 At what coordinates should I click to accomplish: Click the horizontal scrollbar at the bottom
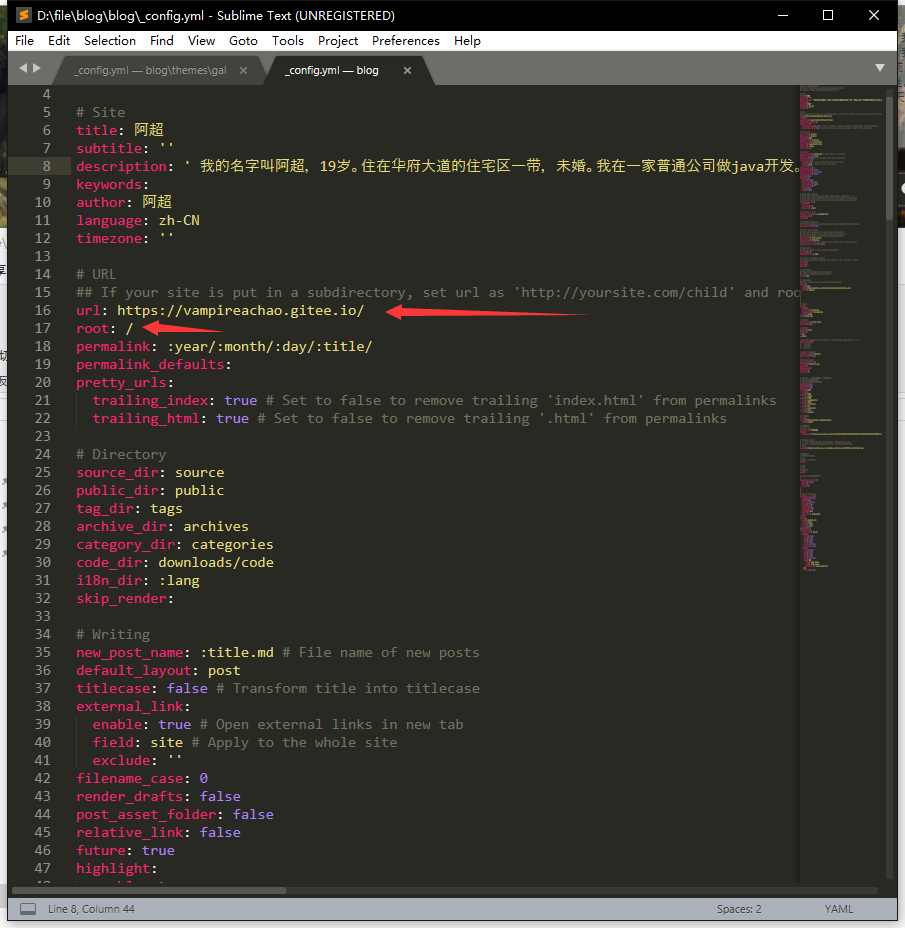click(150, 890)
